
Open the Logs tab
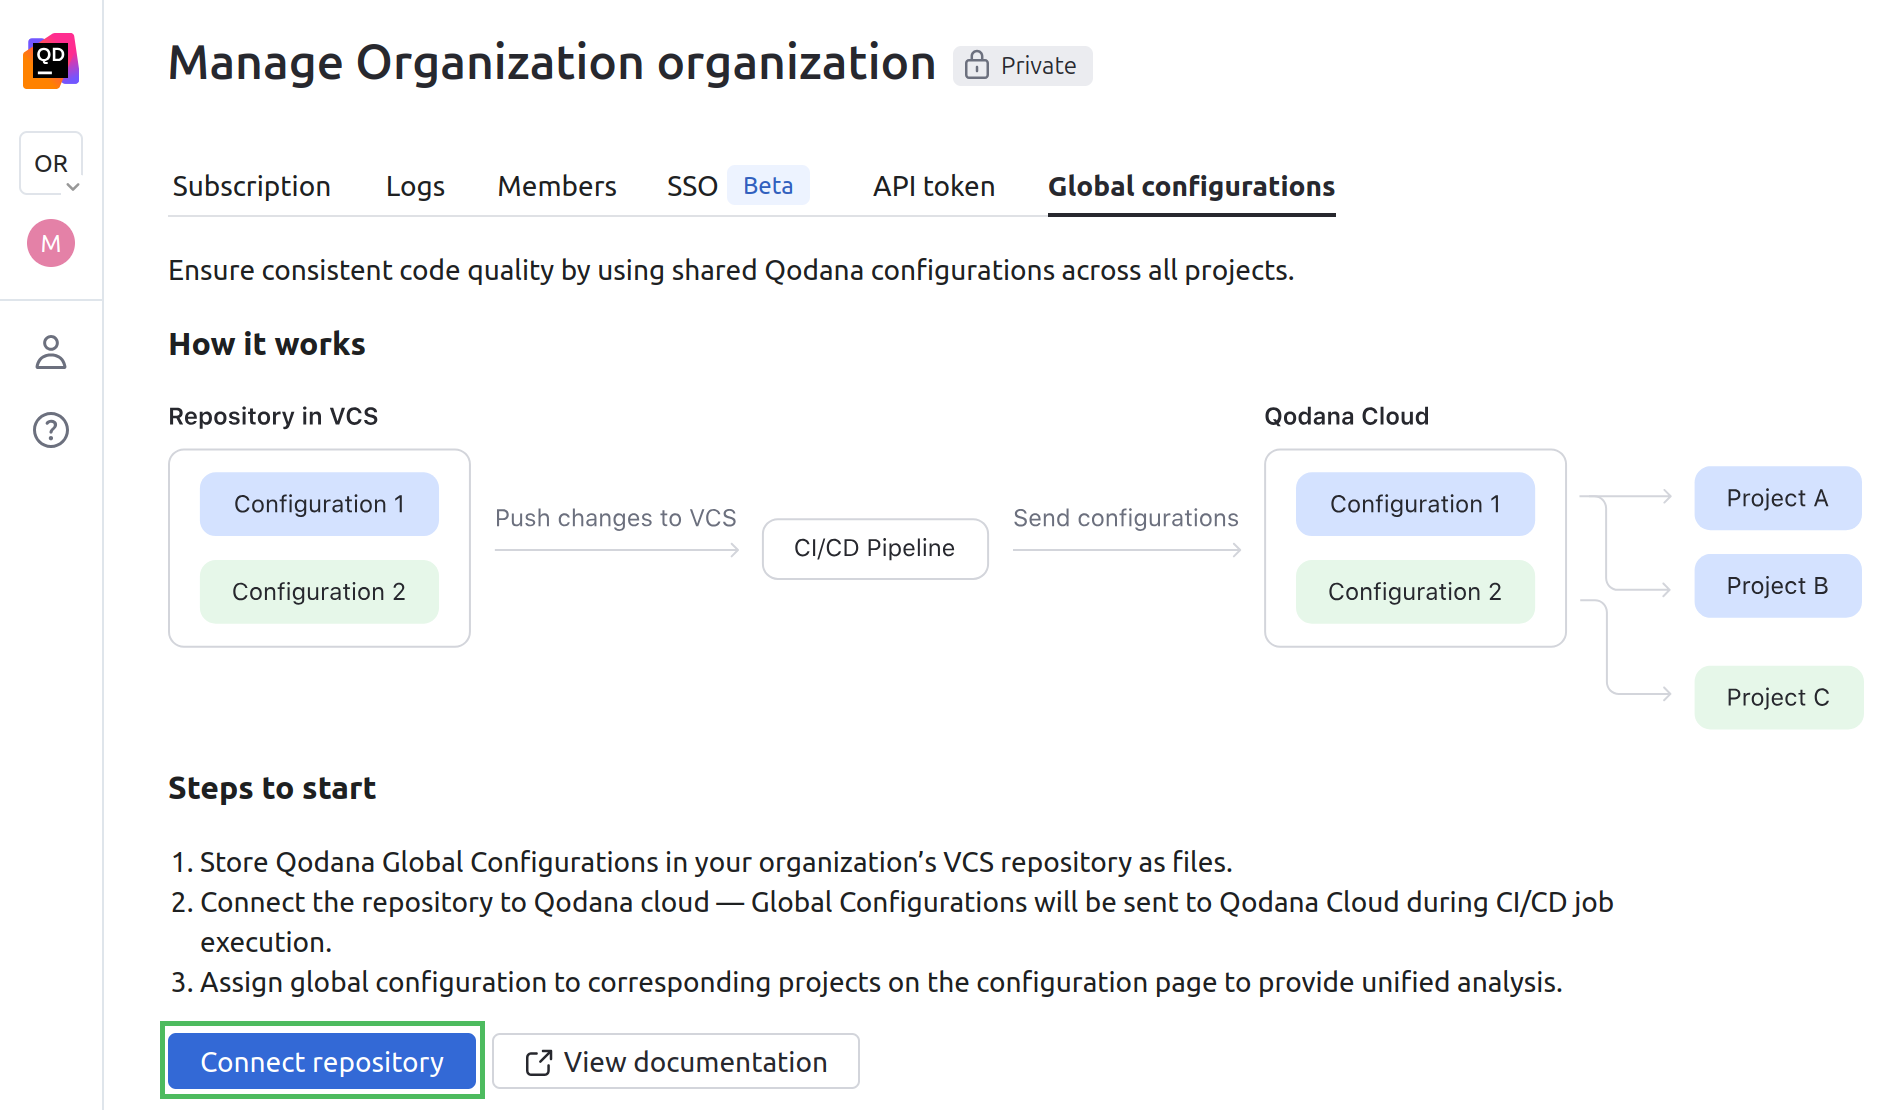[414, 186]
